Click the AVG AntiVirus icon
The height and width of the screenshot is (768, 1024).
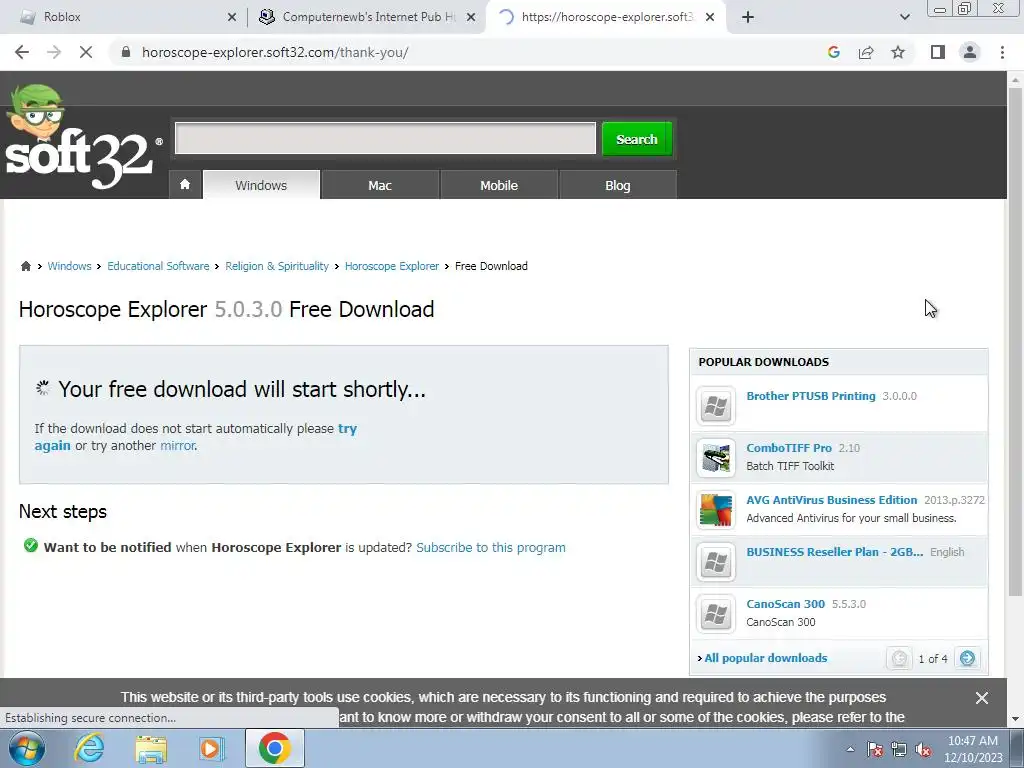[716, 510]
